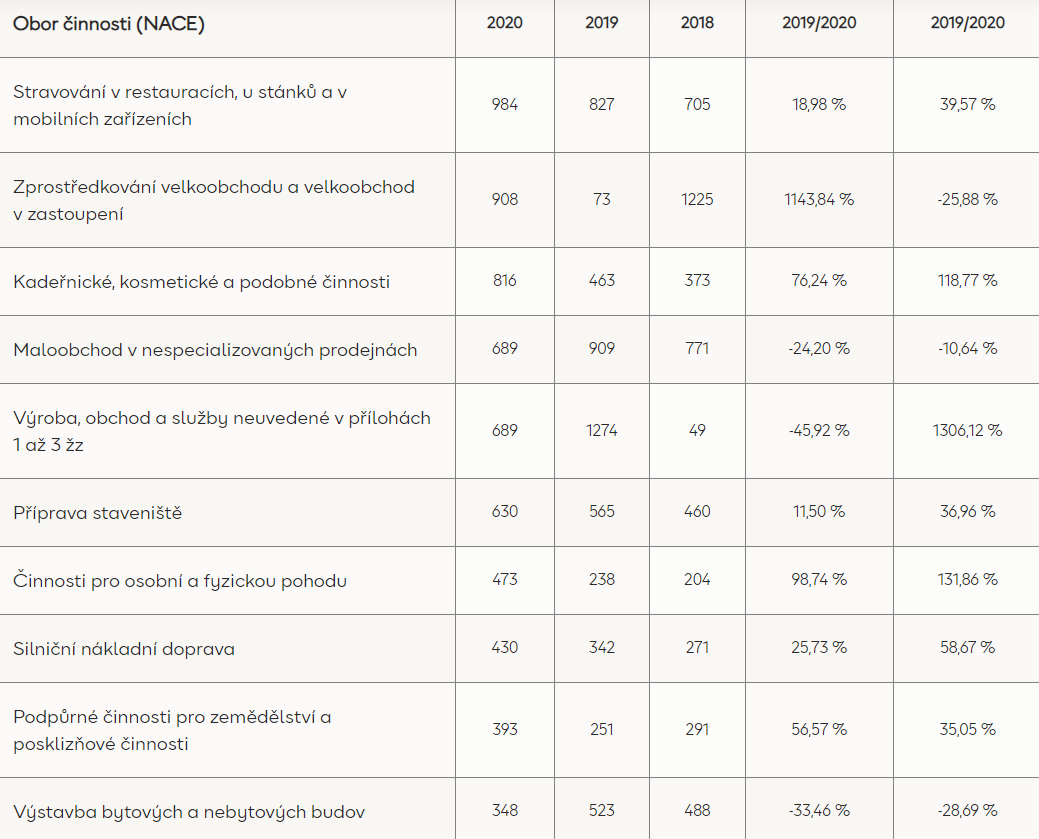Click the value 1225 in 2018 column
The height and width of the screenshot is (839, 1039).
click(697, 199)
